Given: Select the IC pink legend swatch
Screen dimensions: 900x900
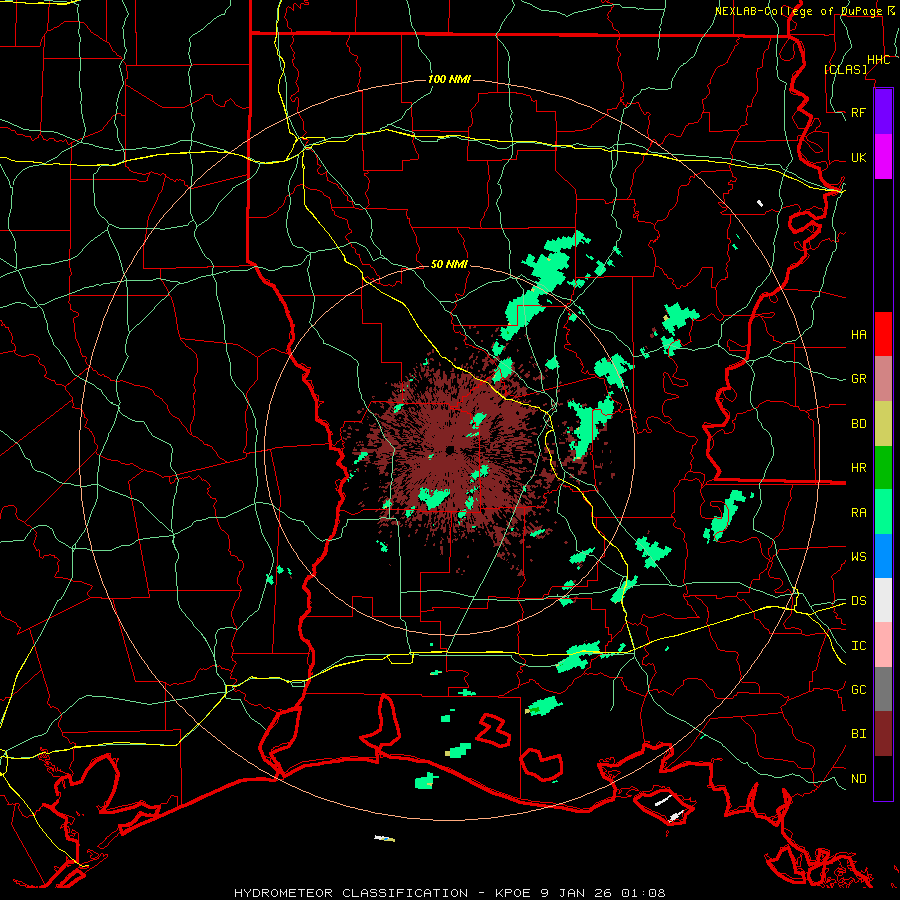Looking at the screenshot, I should tap(883, 645).
